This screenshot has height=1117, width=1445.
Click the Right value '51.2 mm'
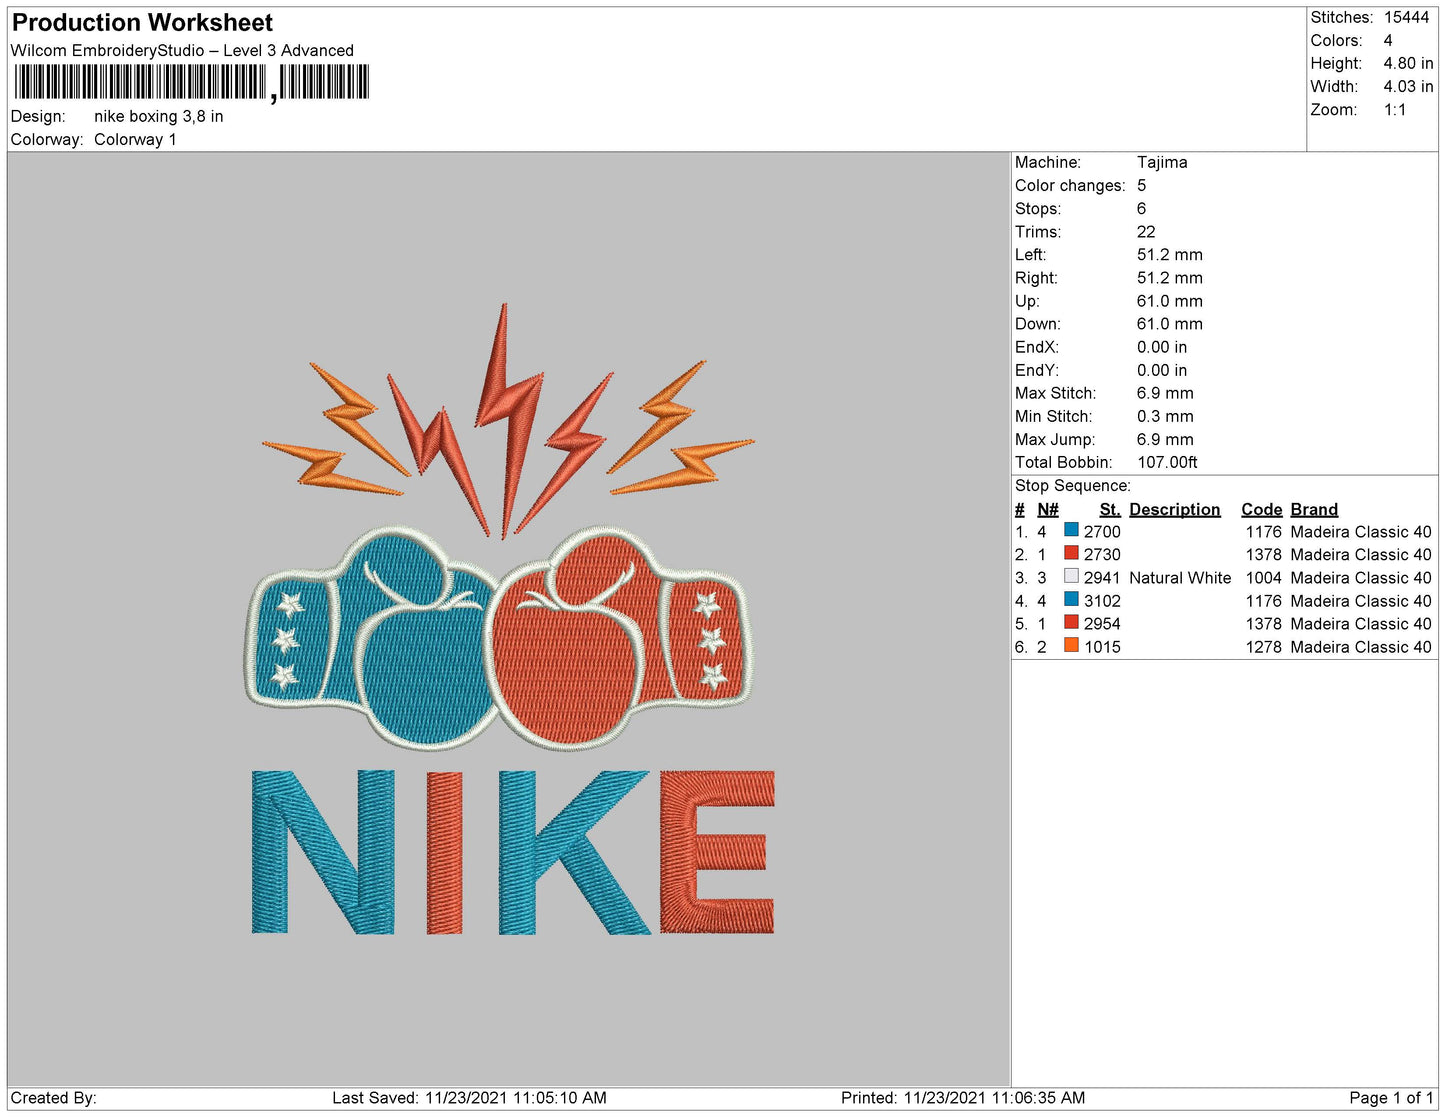(x=1170, y=277)
